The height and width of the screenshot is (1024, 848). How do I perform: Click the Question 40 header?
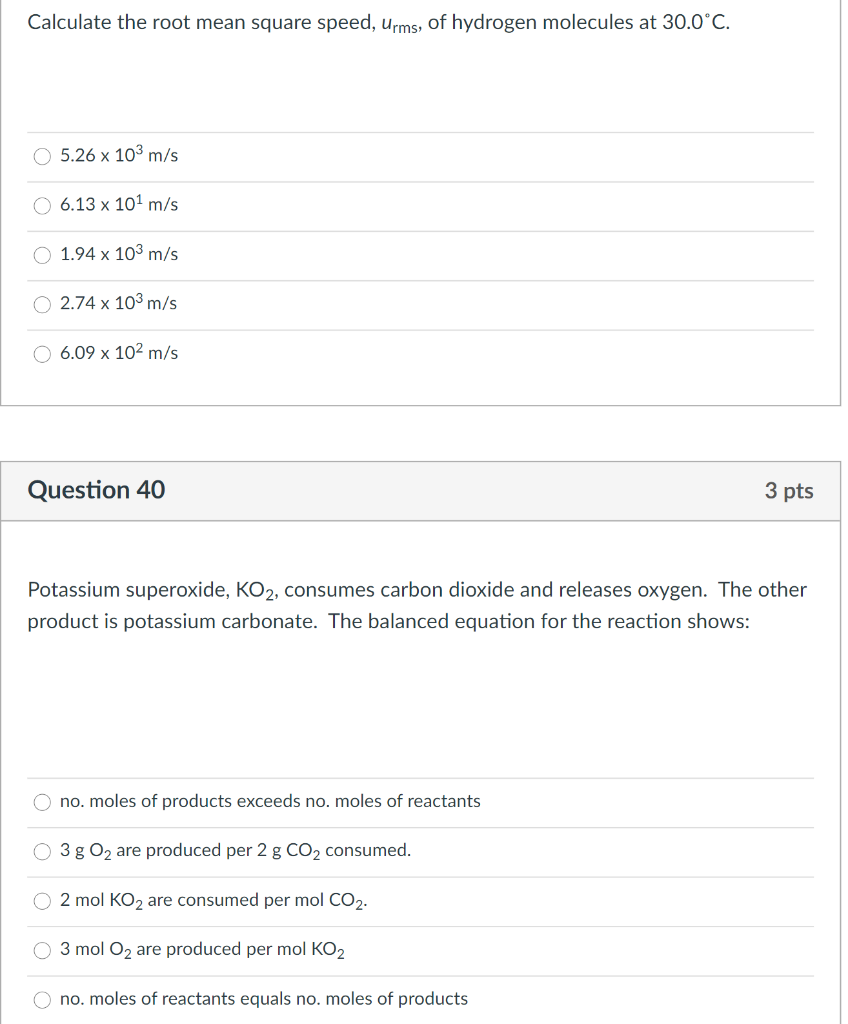click(x=96, y=491)
